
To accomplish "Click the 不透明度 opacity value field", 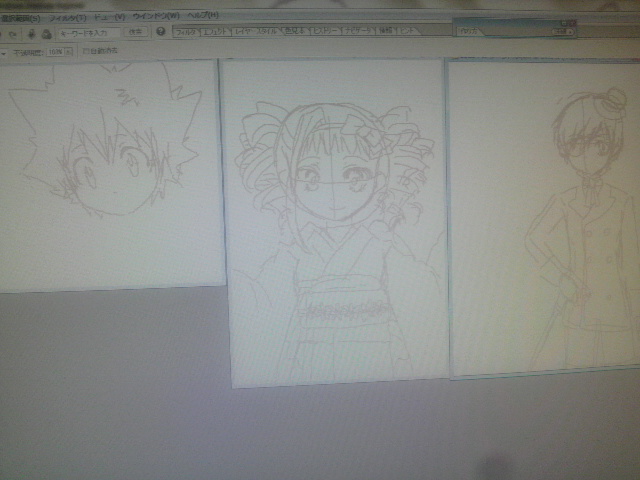I will pos(55,52).
